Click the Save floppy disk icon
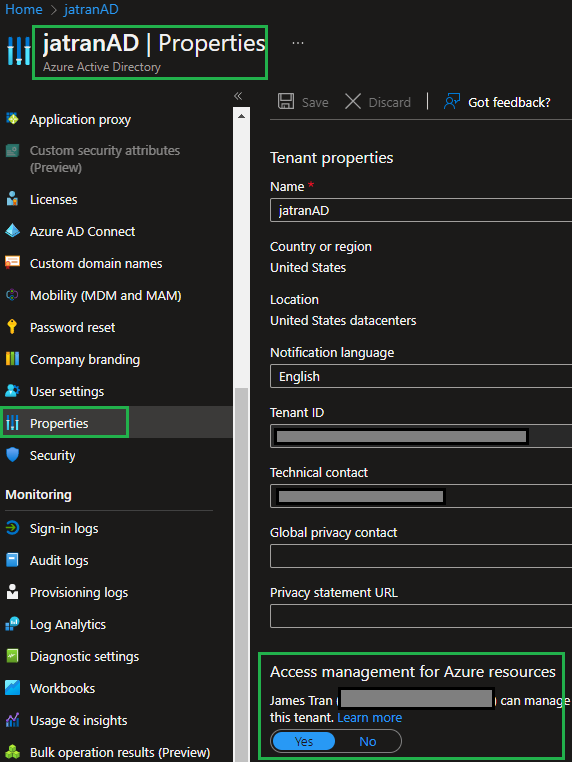 point(286,101)
